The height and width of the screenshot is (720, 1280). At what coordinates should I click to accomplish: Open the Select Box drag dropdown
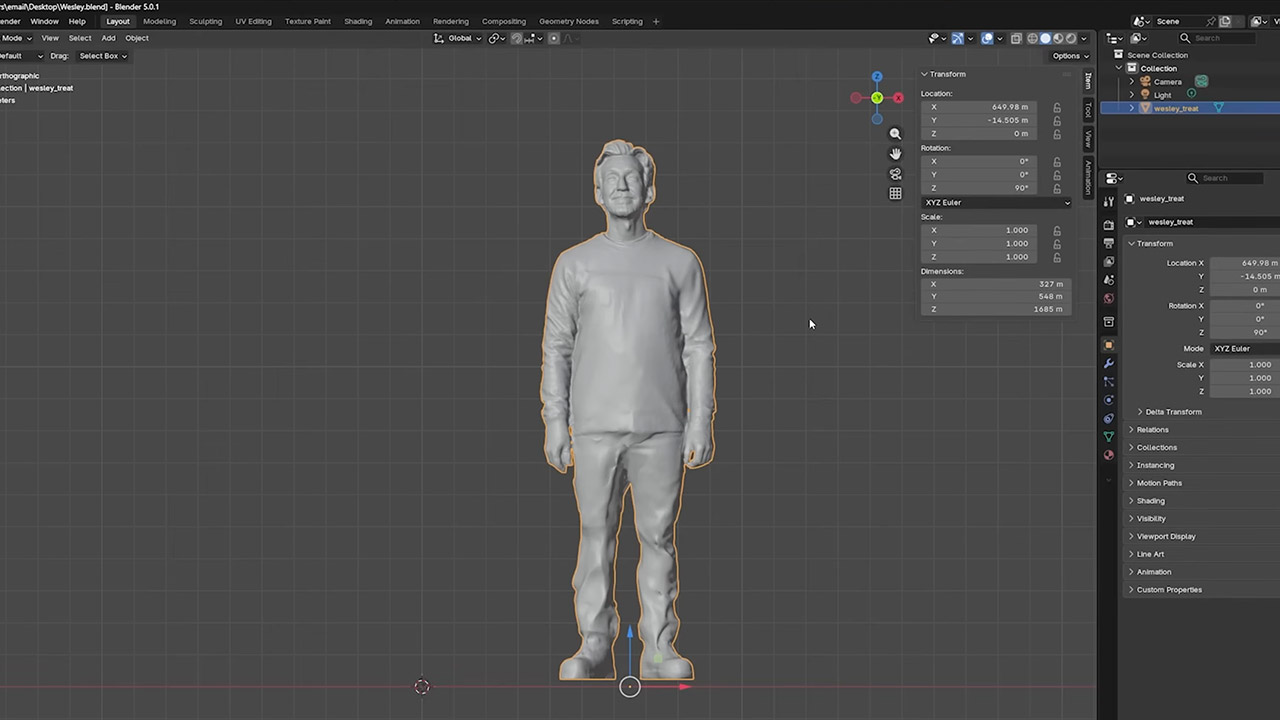pos(102,56)
